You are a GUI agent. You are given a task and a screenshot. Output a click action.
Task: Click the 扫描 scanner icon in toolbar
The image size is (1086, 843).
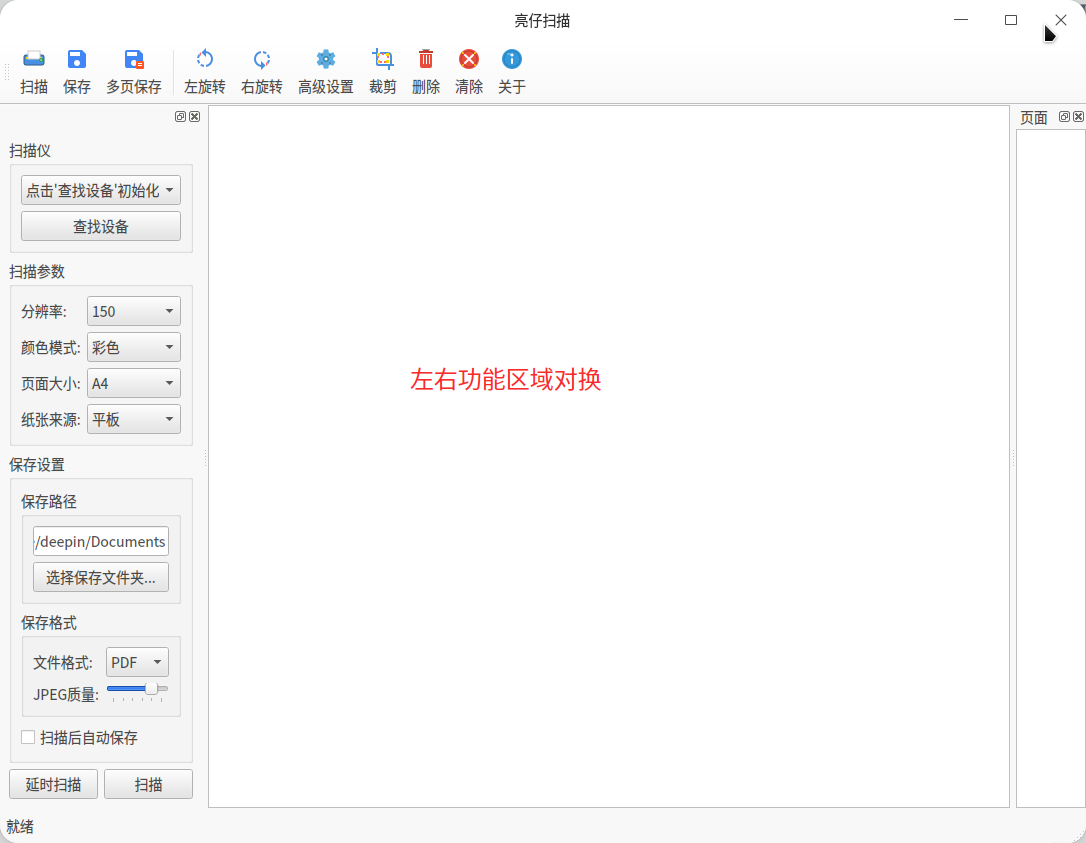tap(34, 60)
